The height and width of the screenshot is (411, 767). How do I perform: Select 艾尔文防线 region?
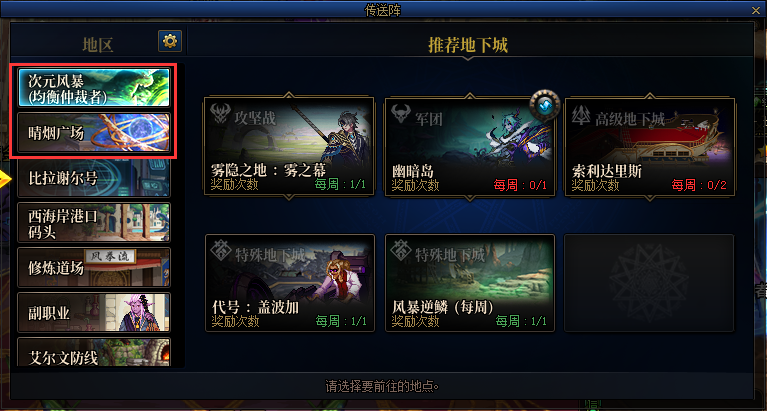[x=94, y=352]
